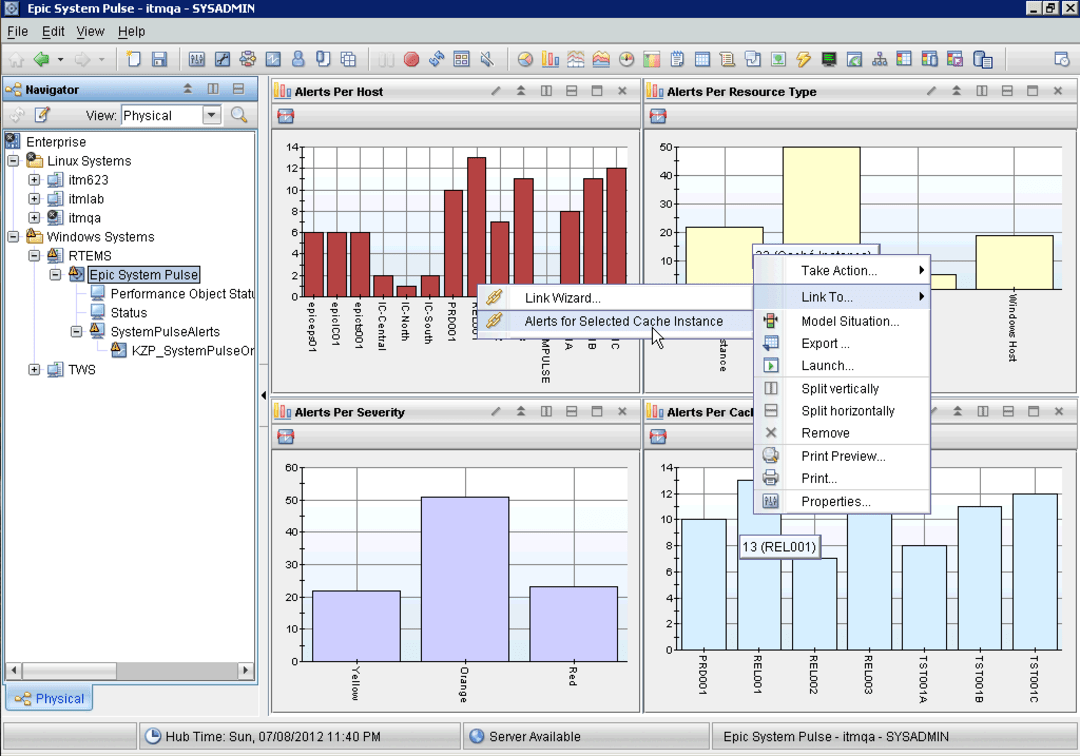Select the pie chart view icon in toolbar
Viewport: 1080px width, 756px height.
coord(524,59)
